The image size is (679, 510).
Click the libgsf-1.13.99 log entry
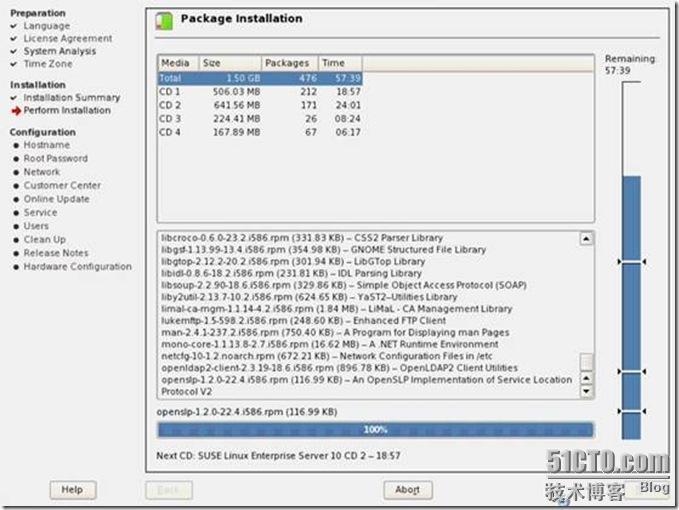(x=323, y=250)
